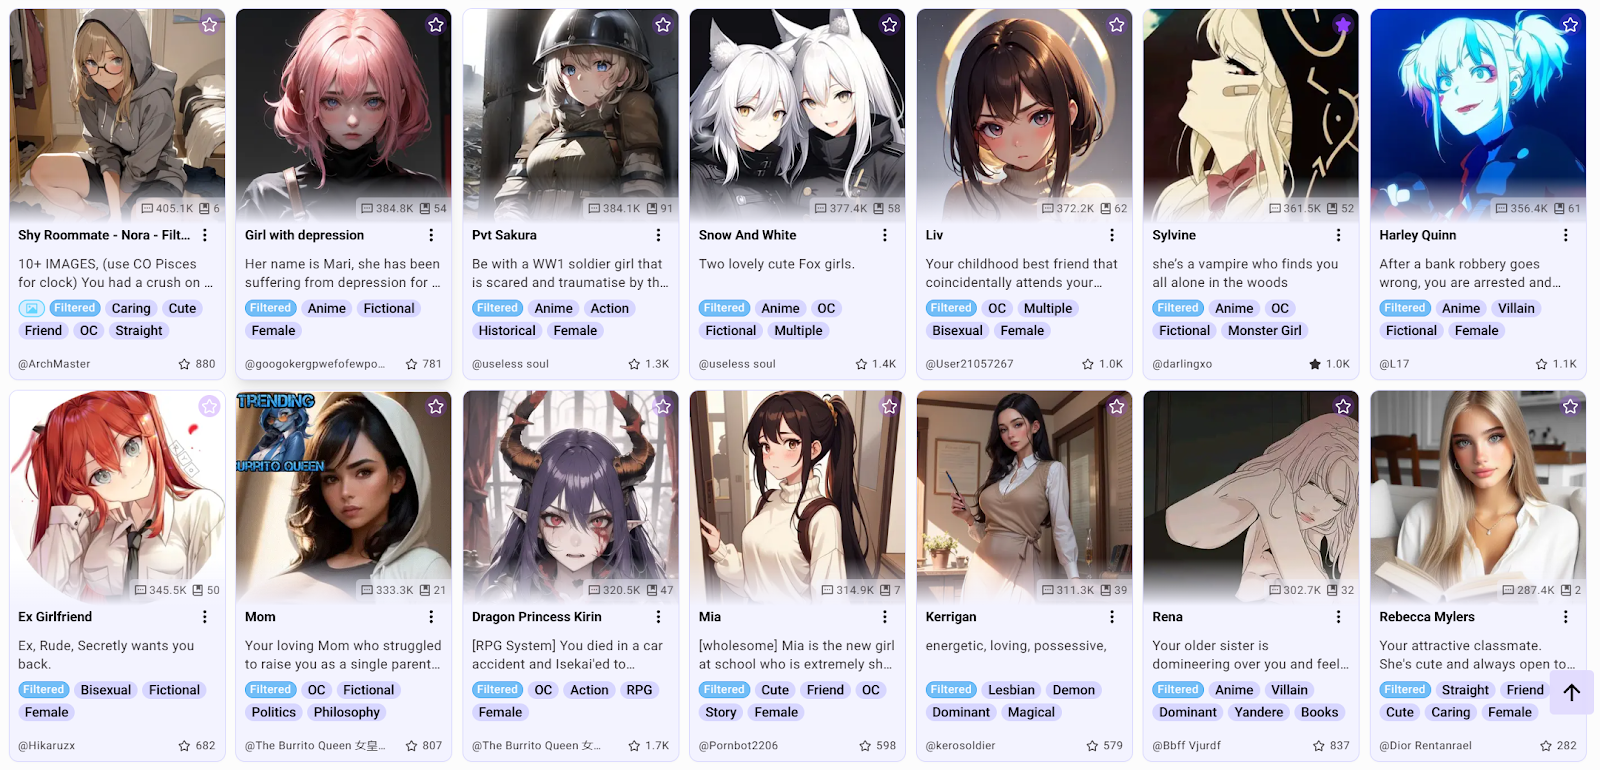Open three-dot menu for Girl with depression
The image size is (1600, 770).
[431, 235]
